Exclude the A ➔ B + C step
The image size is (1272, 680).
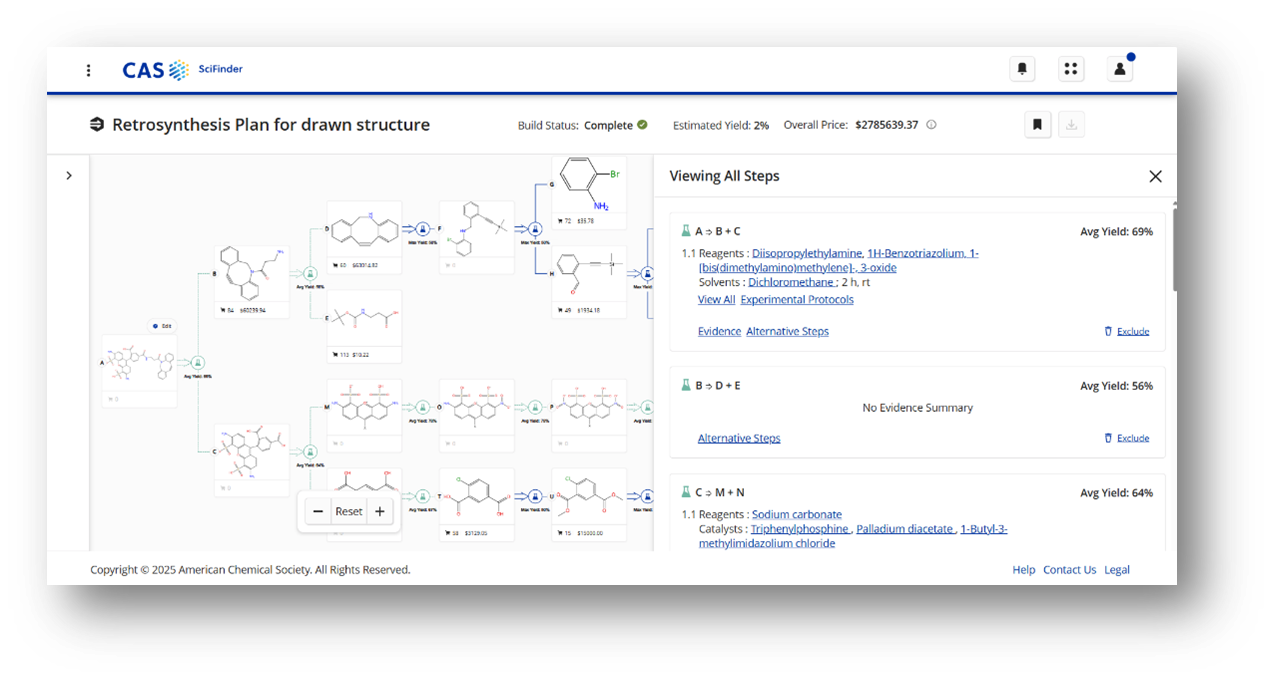click(1126, 331)
